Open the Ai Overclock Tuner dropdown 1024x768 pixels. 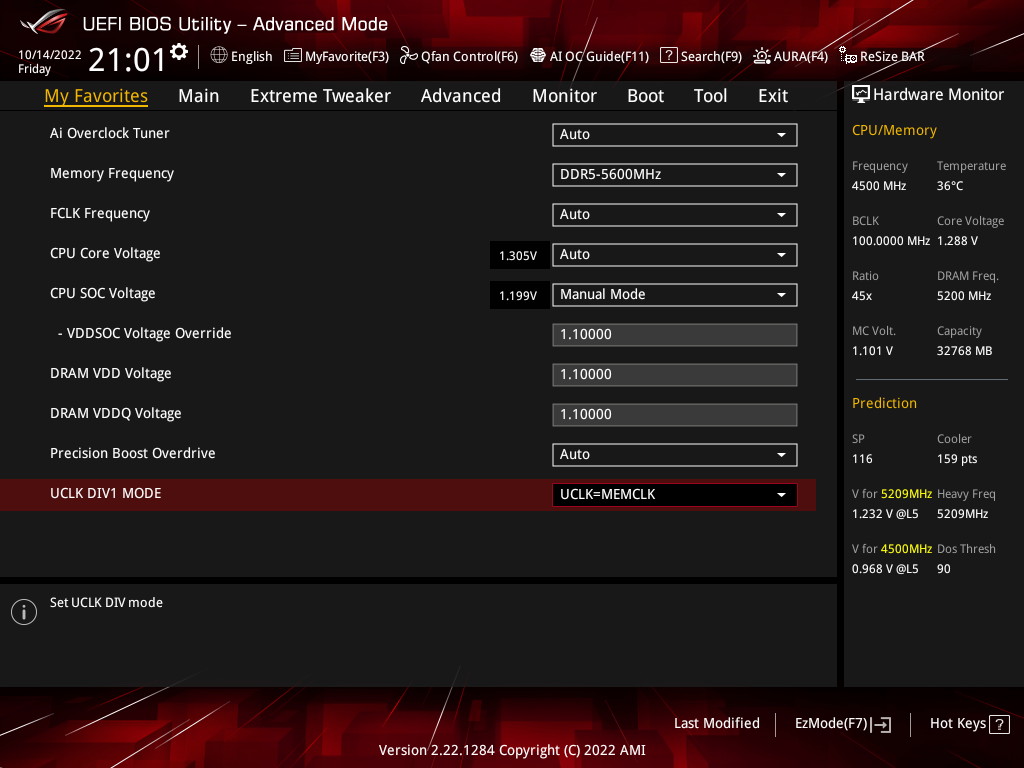[x=675, y=135]
